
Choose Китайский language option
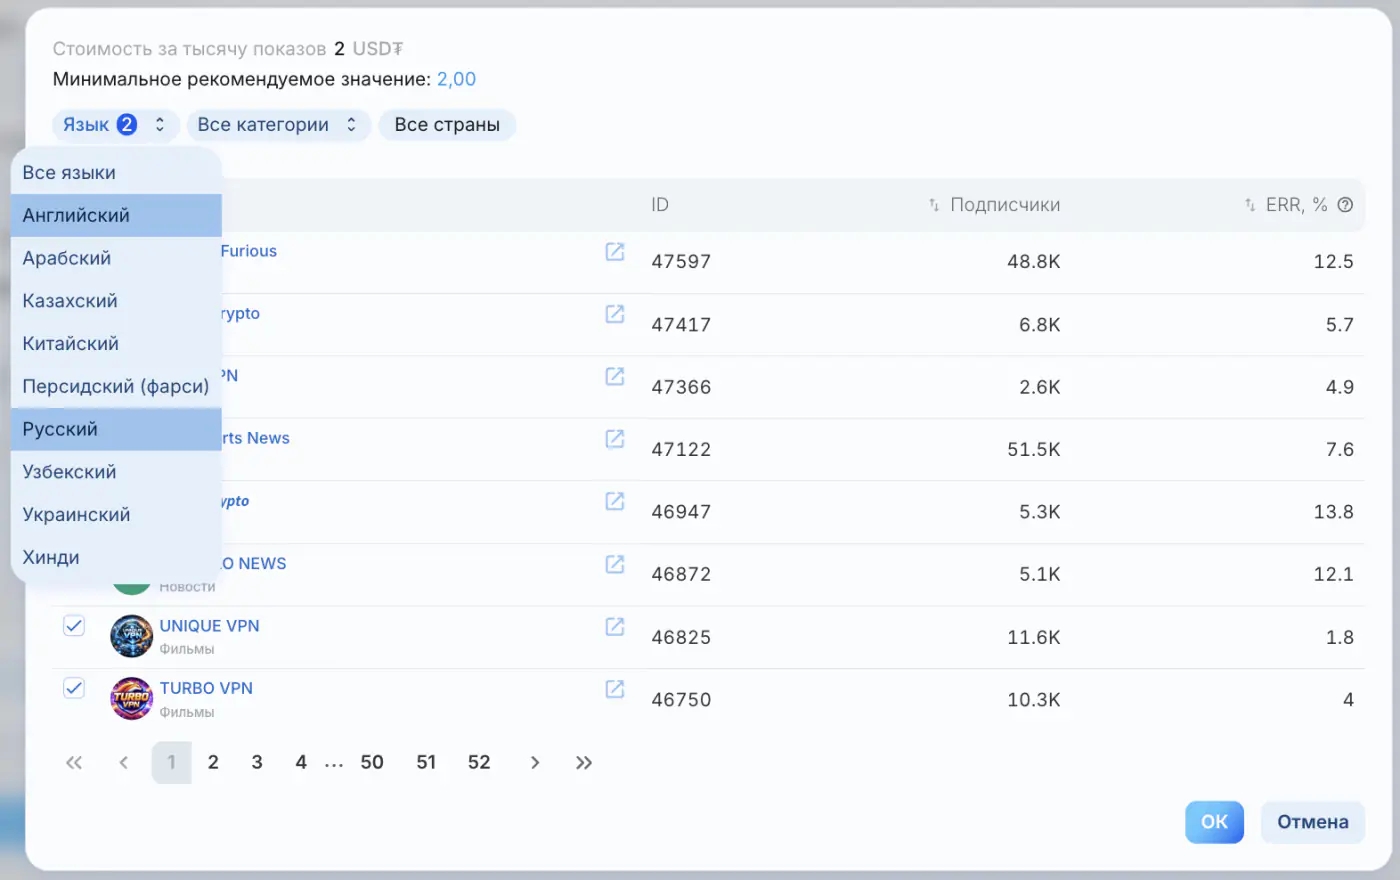116,344
